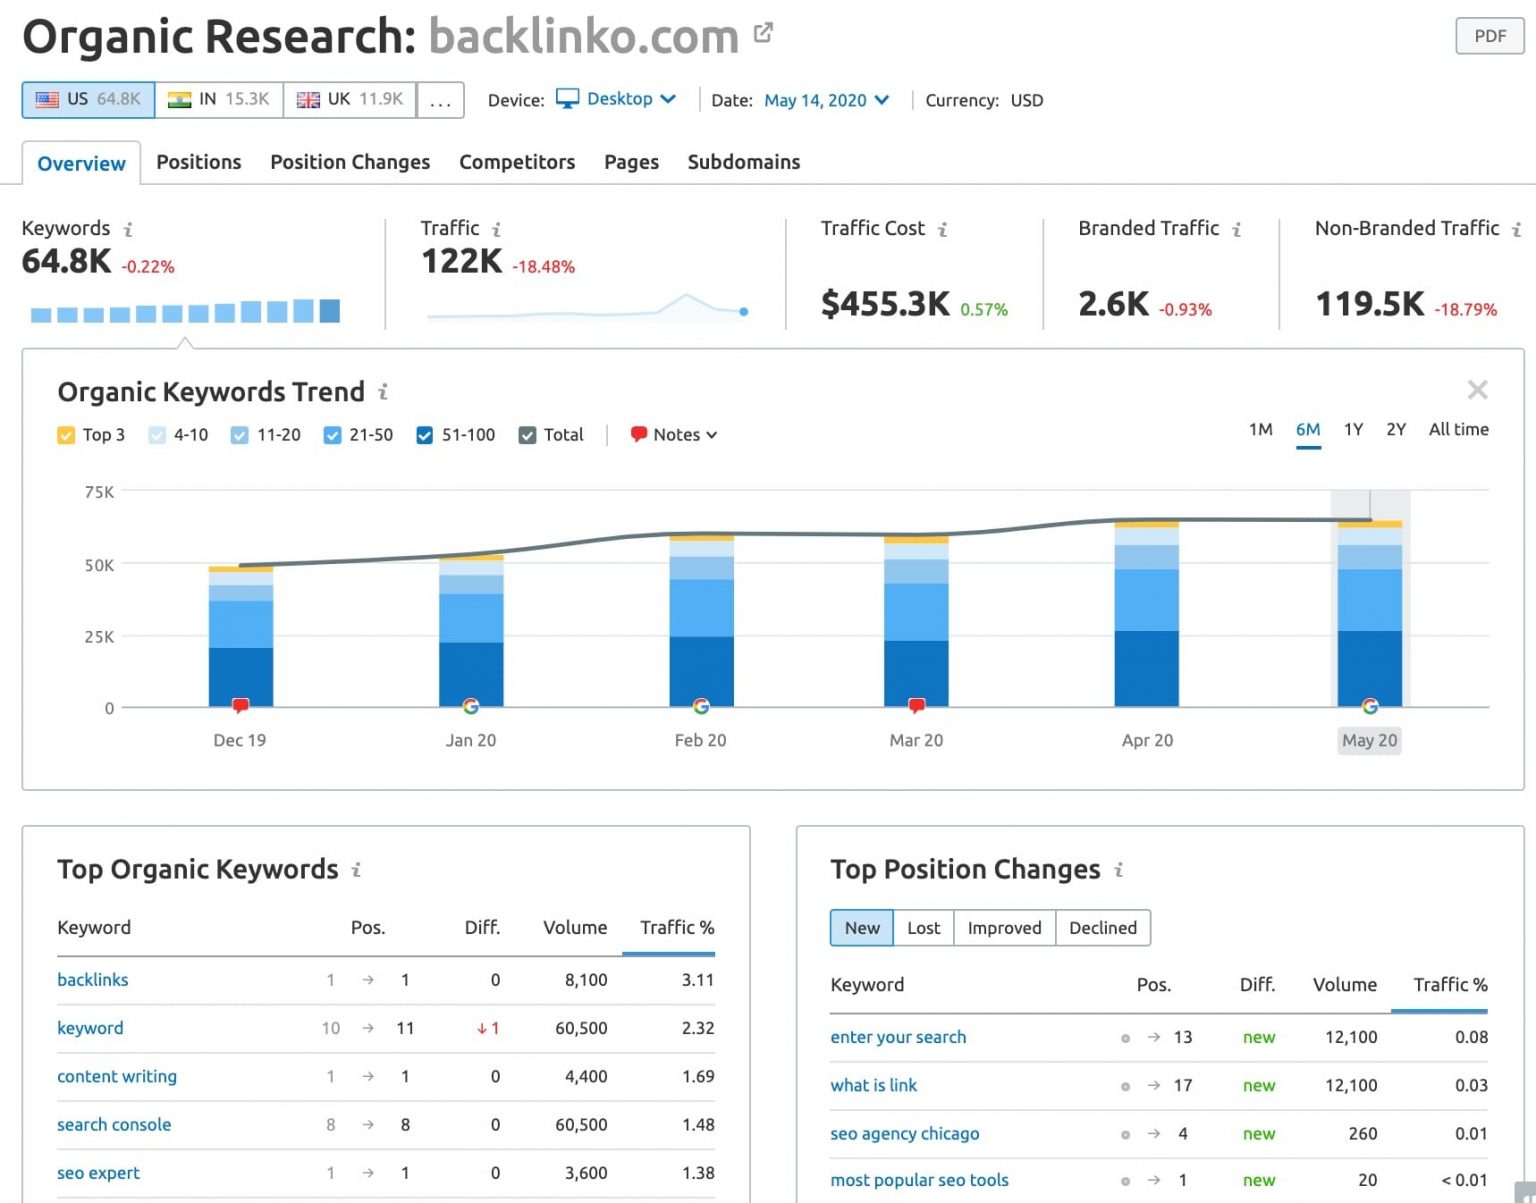
Task: Click the Google update icon under Jan 20
Action: pyautogui.click(x=471, y=706)
